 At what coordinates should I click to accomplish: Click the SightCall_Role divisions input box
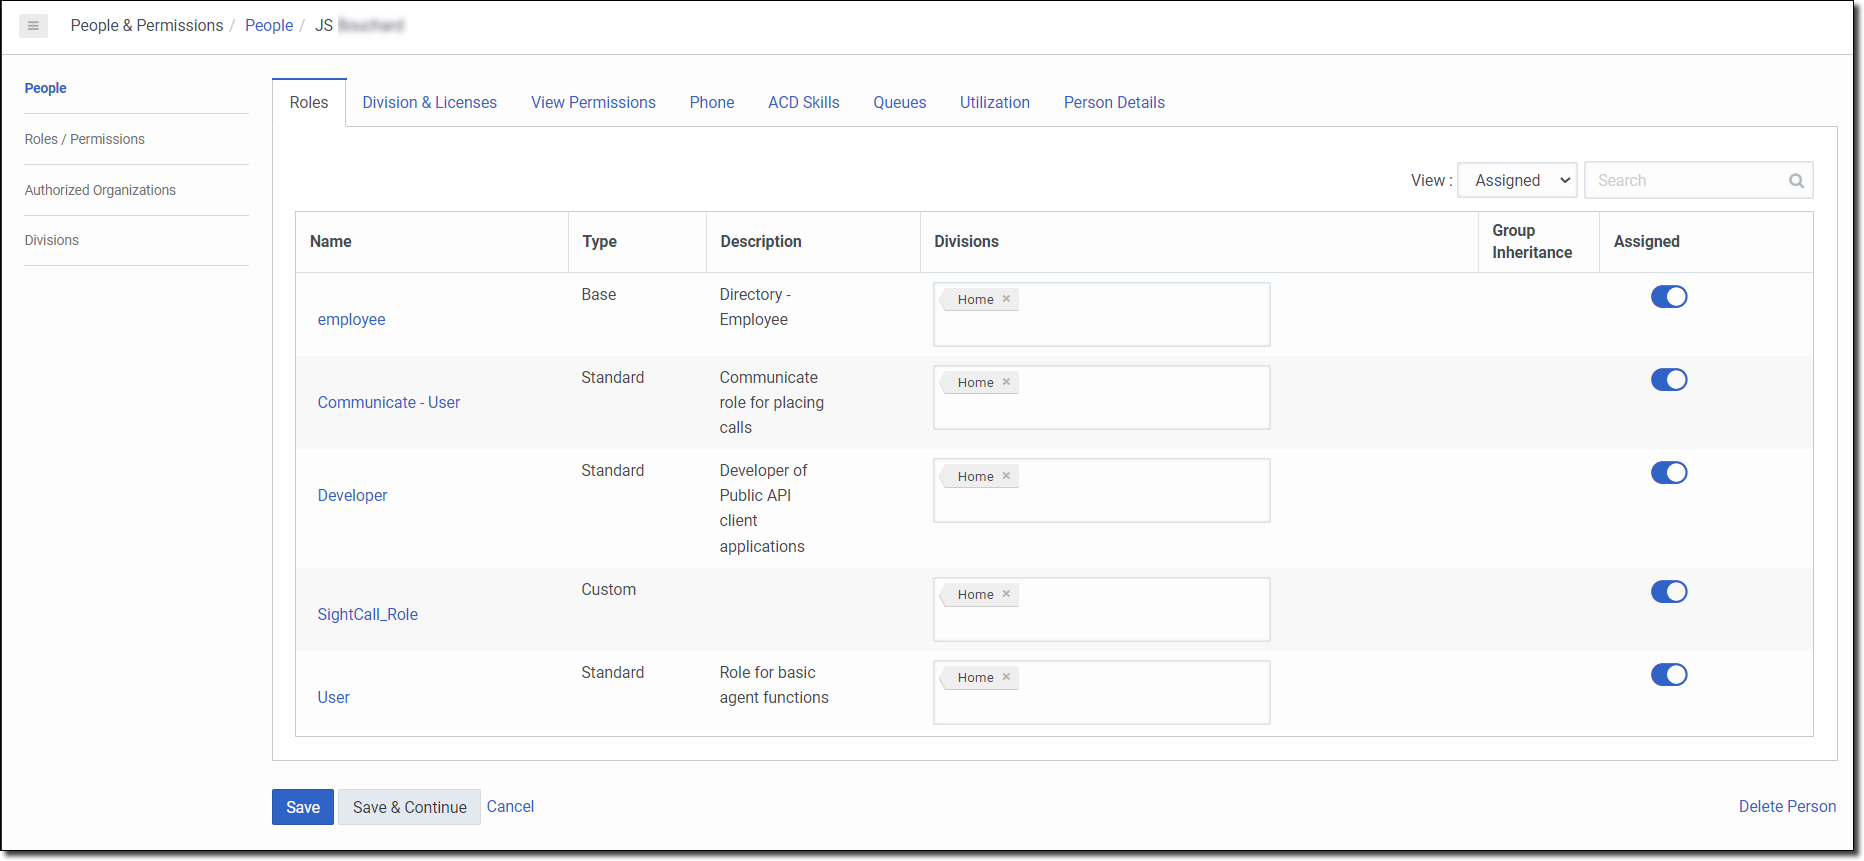click(x=1102, y=610)
